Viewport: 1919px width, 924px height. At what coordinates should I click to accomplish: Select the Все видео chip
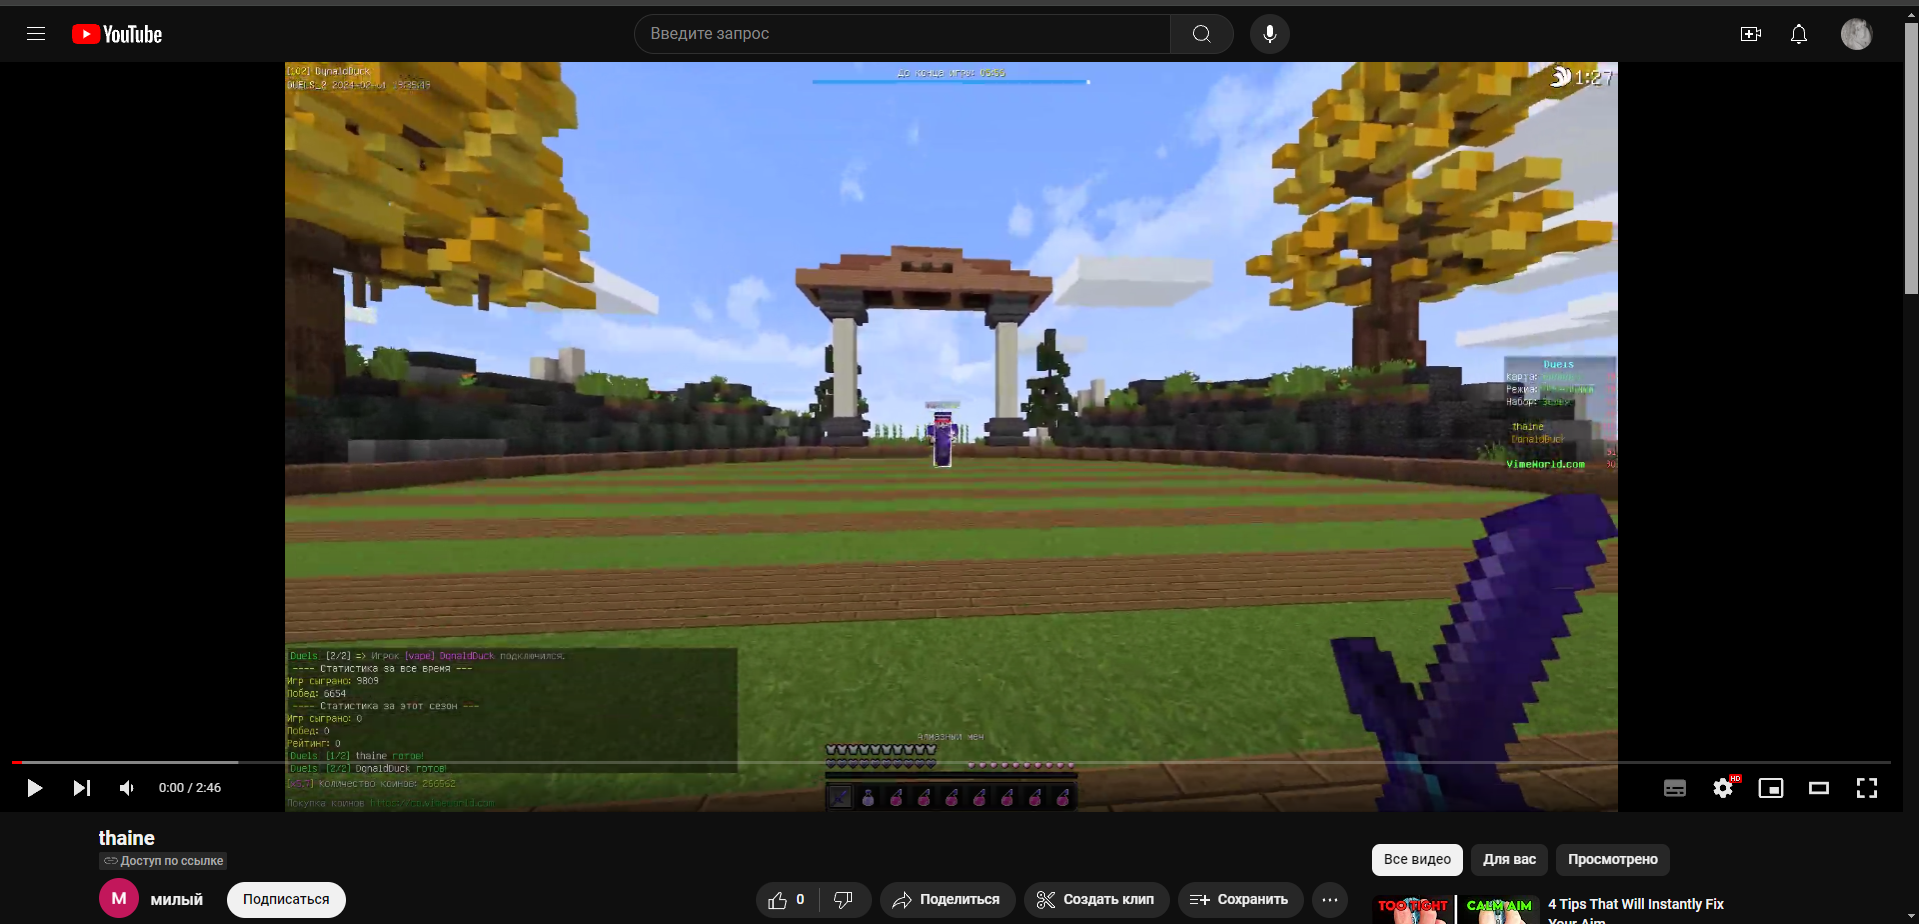point(1417,860)
